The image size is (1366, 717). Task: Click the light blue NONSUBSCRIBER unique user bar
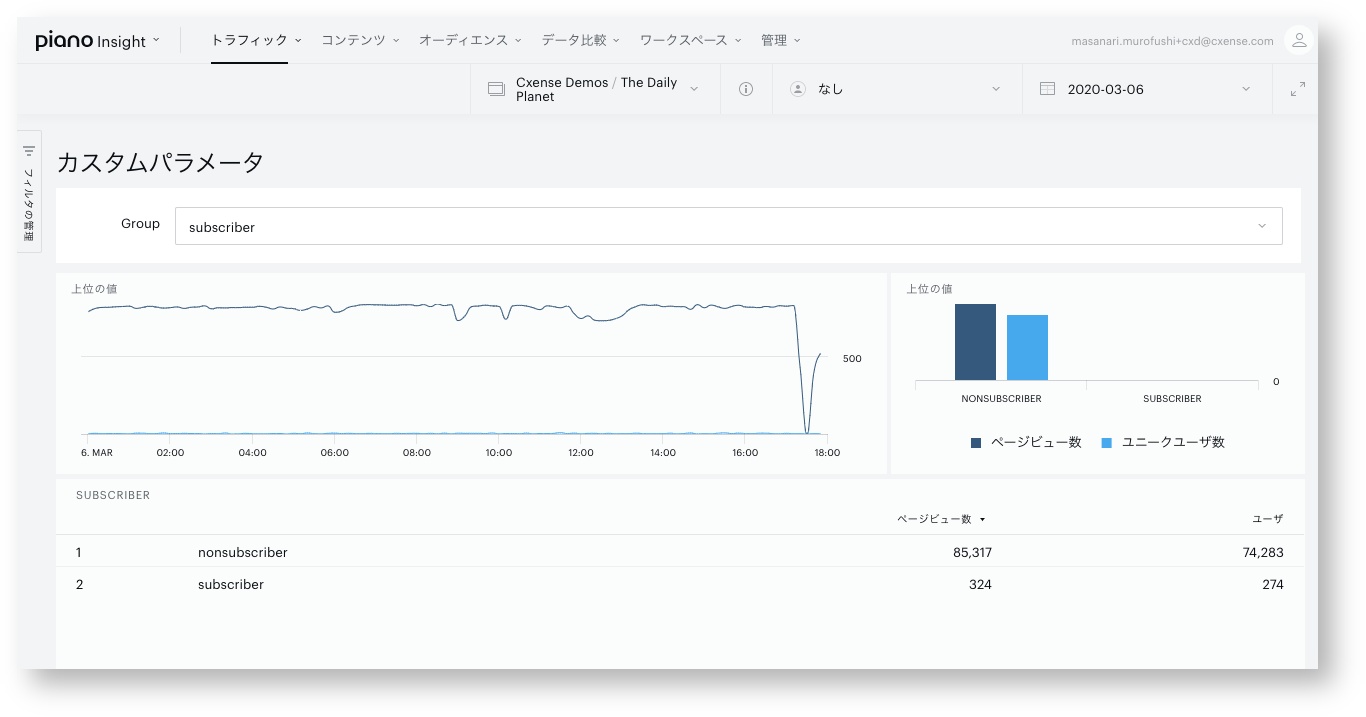pyautogui.click(x=1027, y=347)
